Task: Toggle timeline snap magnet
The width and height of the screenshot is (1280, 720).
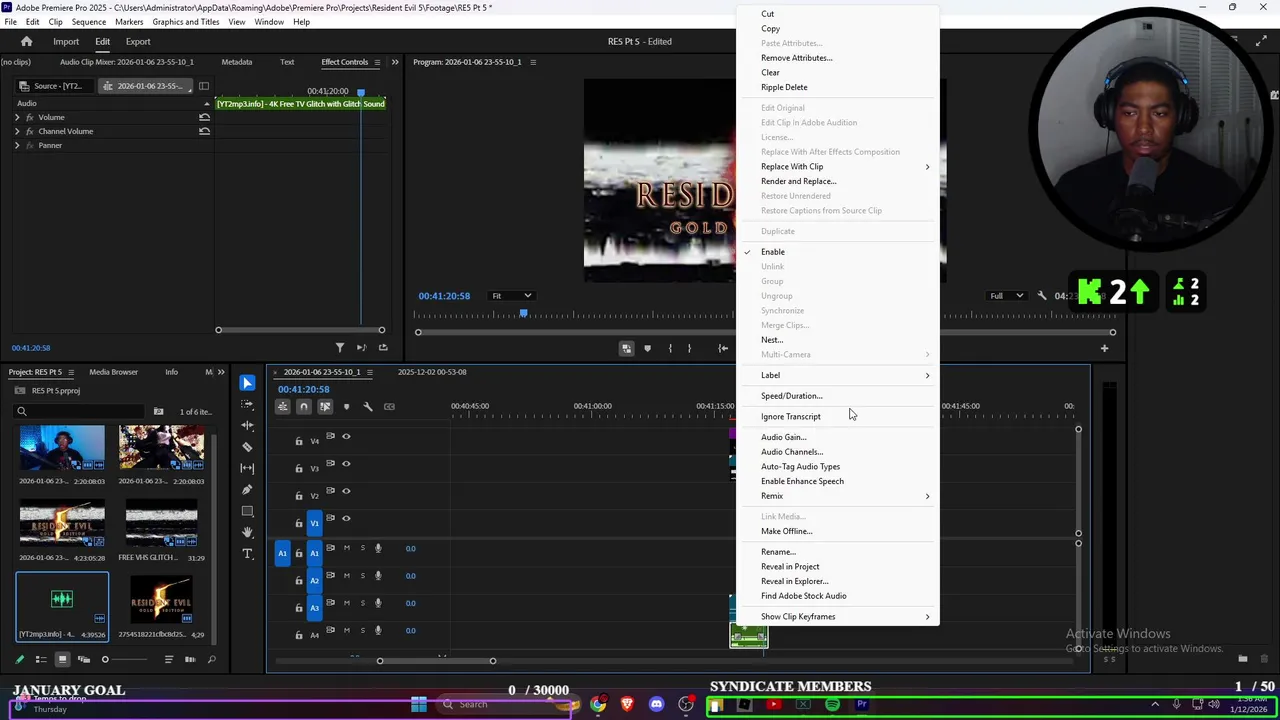Action: (x=304, y=406)
